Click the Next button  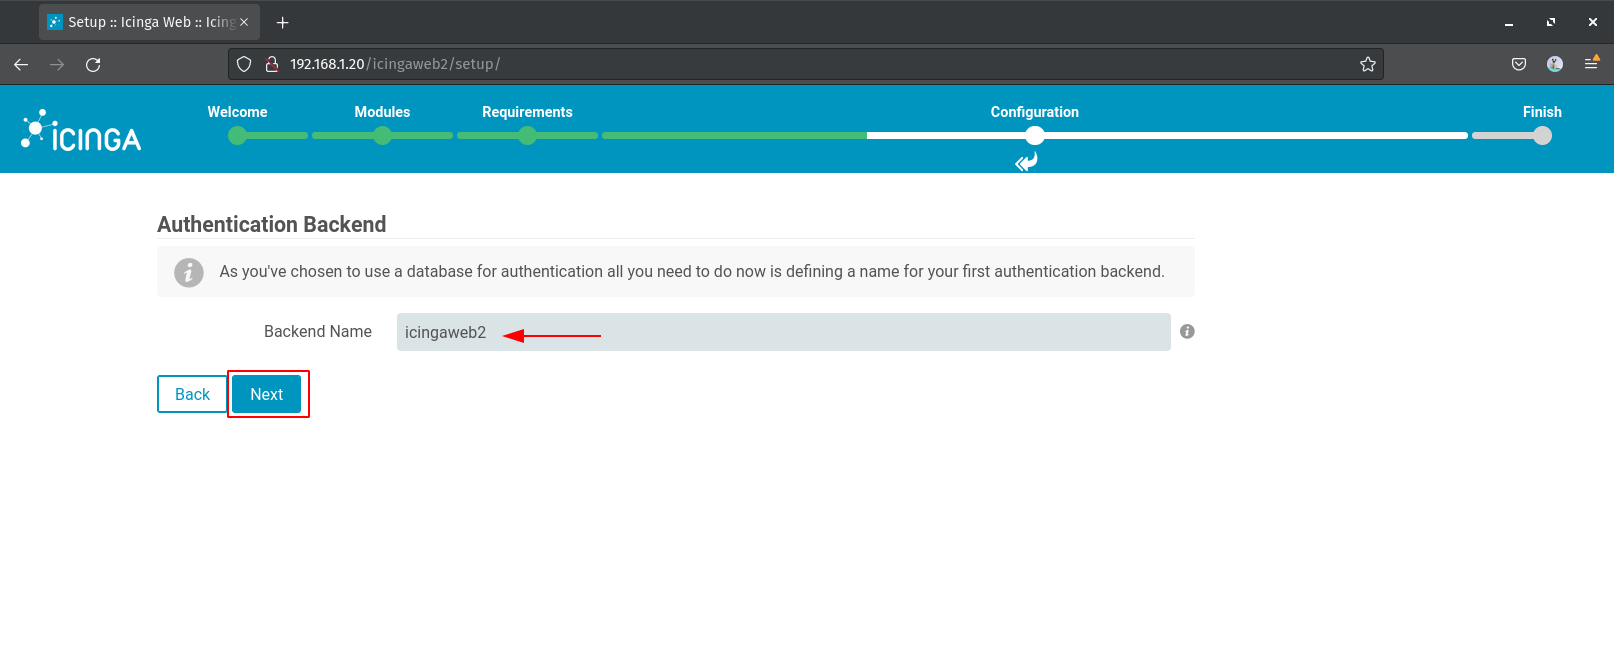click(x=266, y=394)
